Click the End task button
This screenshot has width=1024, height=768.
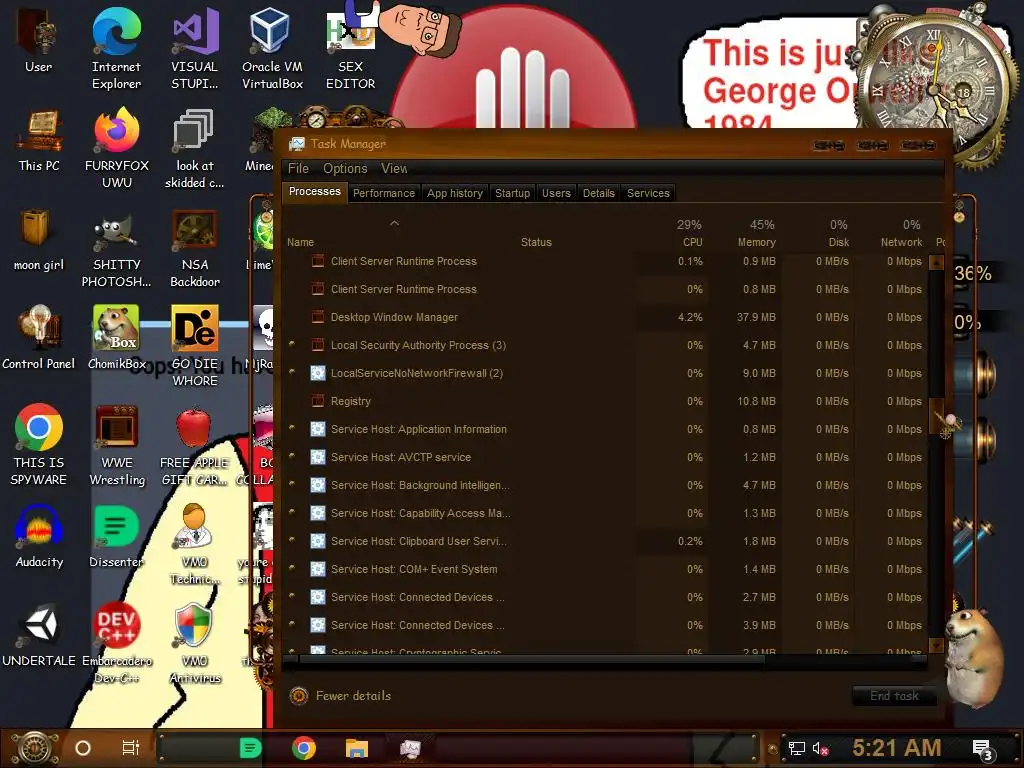tap(894, 696)
